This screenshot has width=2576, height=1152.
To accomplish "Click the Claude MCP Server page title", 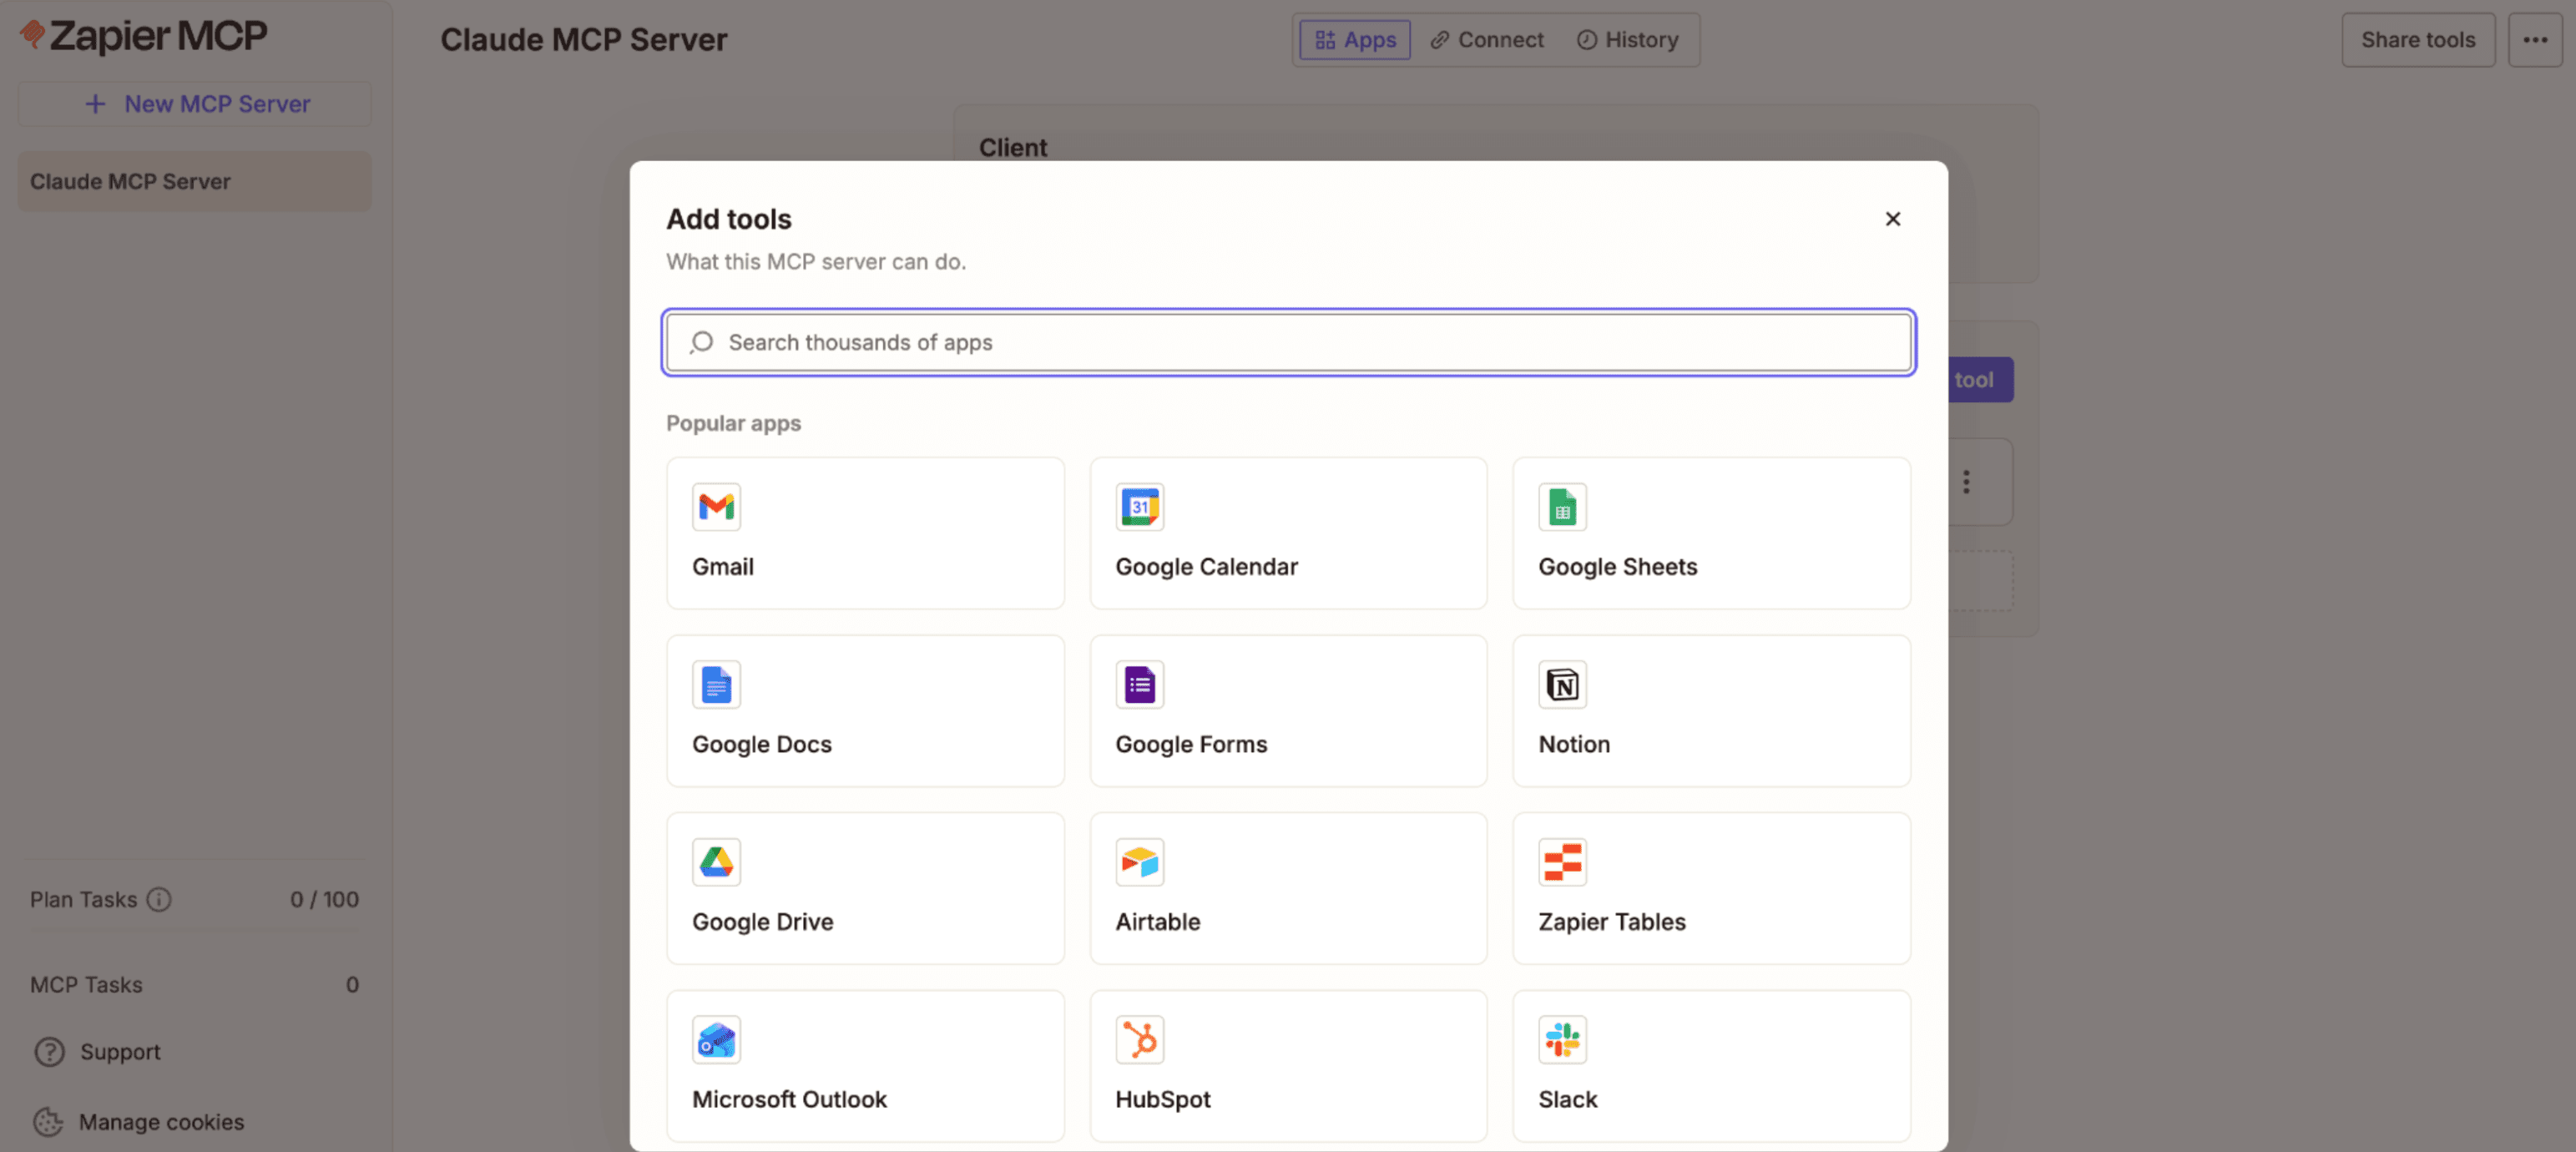I will (584, 40).
